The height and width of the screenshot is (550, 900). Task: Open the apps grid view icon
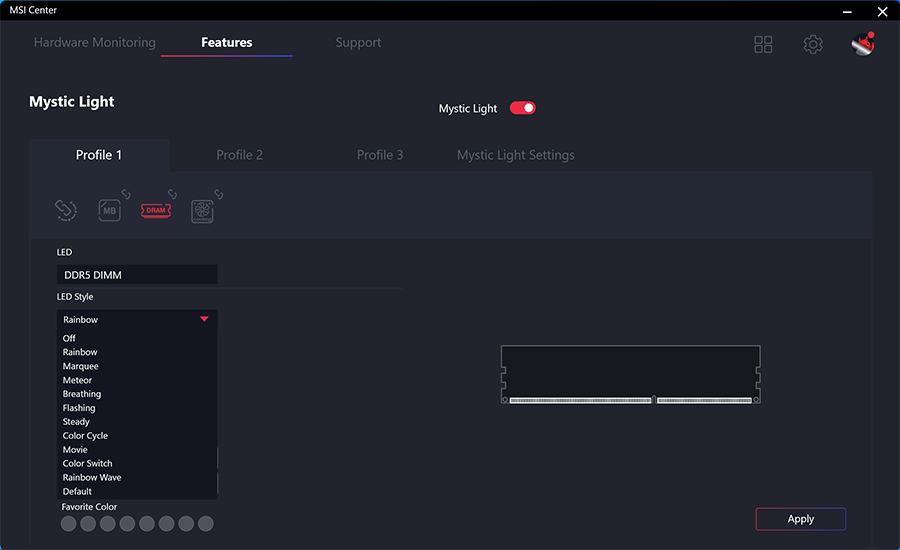[763, 44]
